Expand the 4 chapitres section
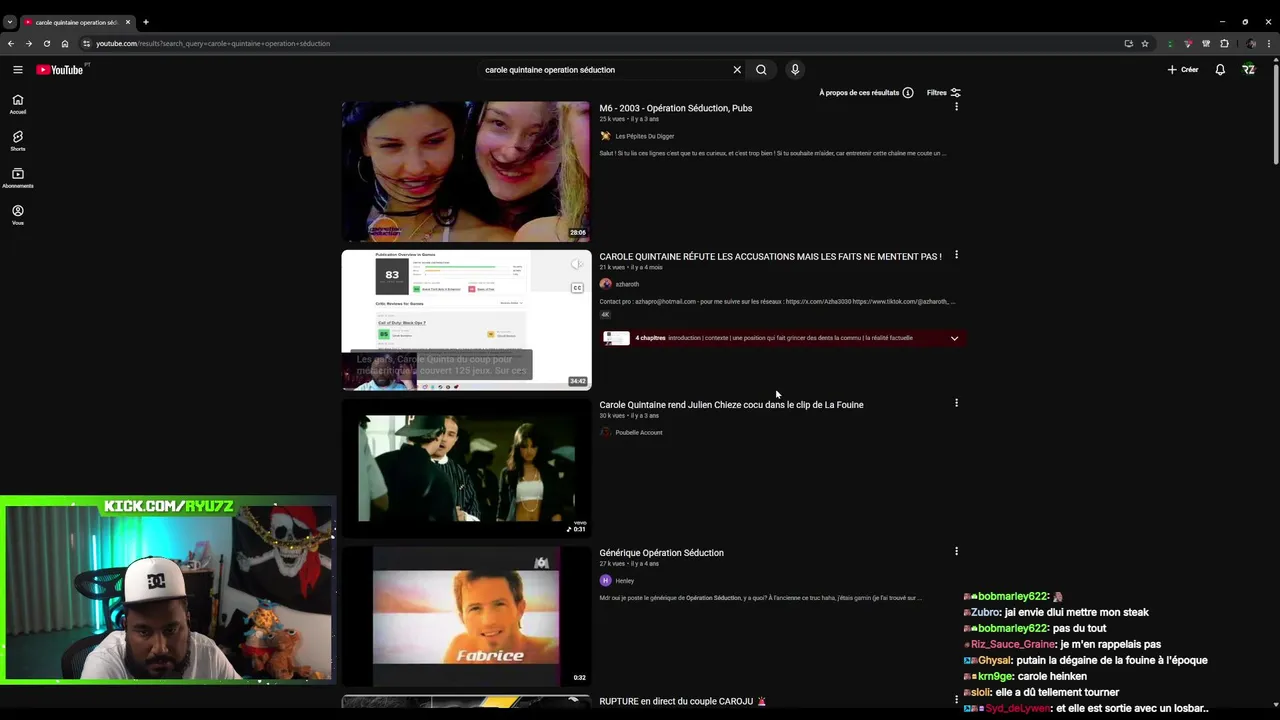Image resolution: width=1280 pixels, height=720 pixels. pos(954,338)
